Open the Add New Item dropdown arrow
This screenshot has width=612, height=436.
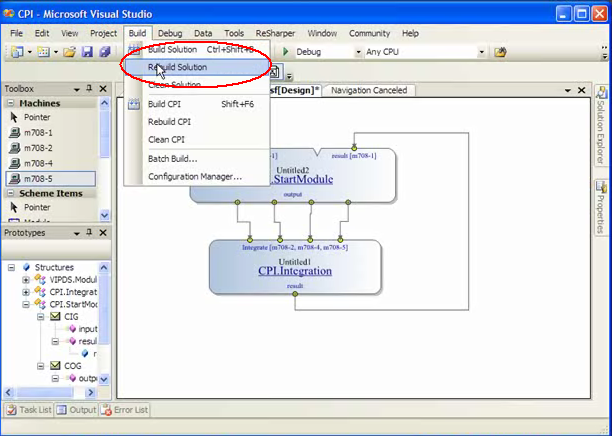click(x=56, y=52)
